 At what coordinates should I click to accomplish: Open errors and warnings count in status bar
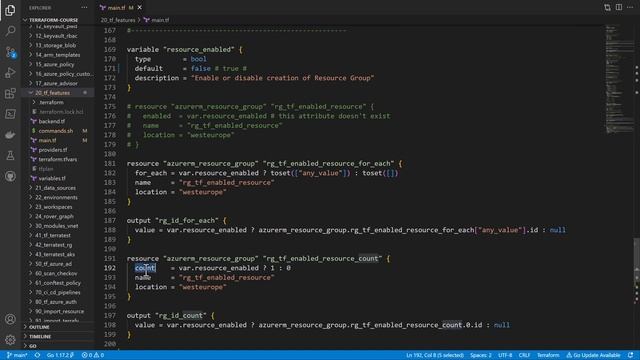click(93, 355)
